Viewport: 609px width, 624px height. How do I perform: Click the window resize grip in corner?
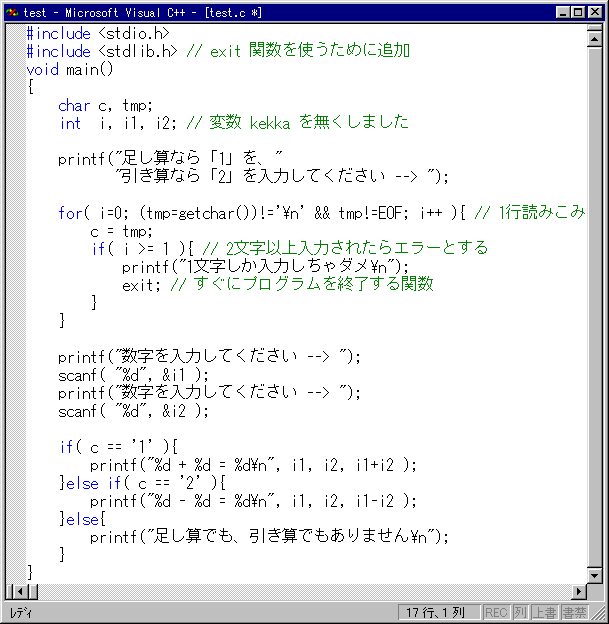[598, 614]
